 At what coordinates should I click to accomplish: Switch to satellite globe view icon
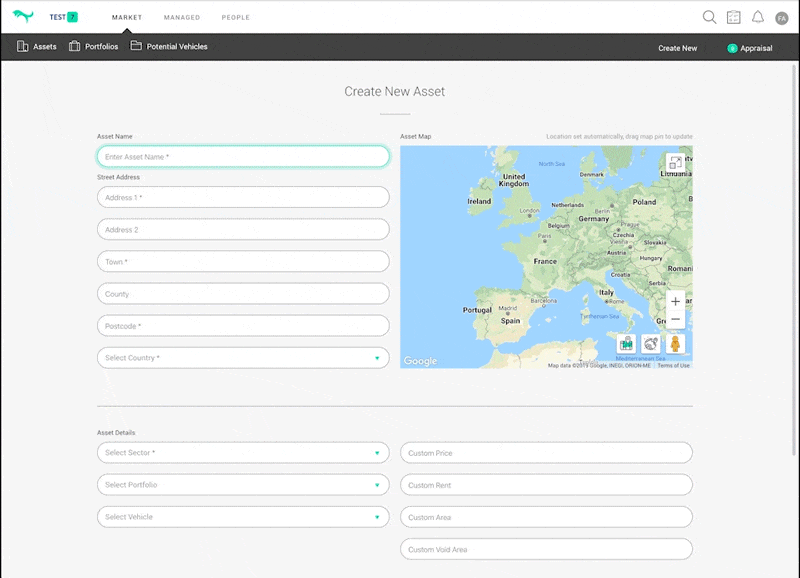tap(651, 344)
